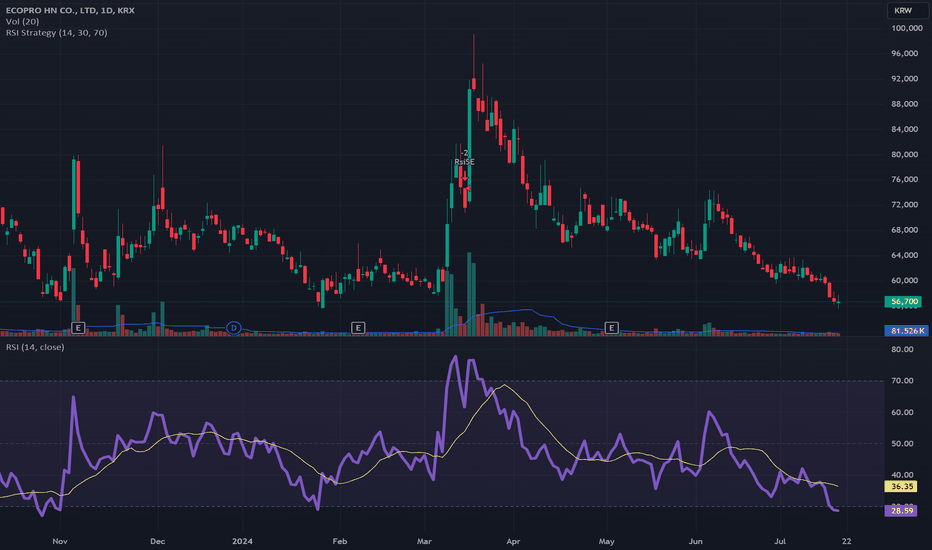
Task: Select the RSI (14, close) pane label
Action: [x=35, y=347]
